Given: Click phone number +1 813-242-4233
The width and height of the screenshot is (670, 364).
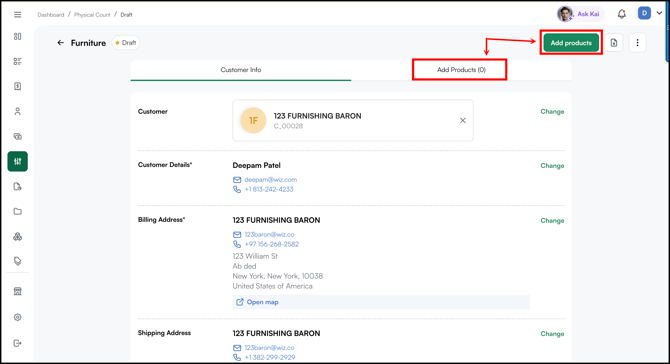Looking at the screenshot, I should [x=269, y=189].
